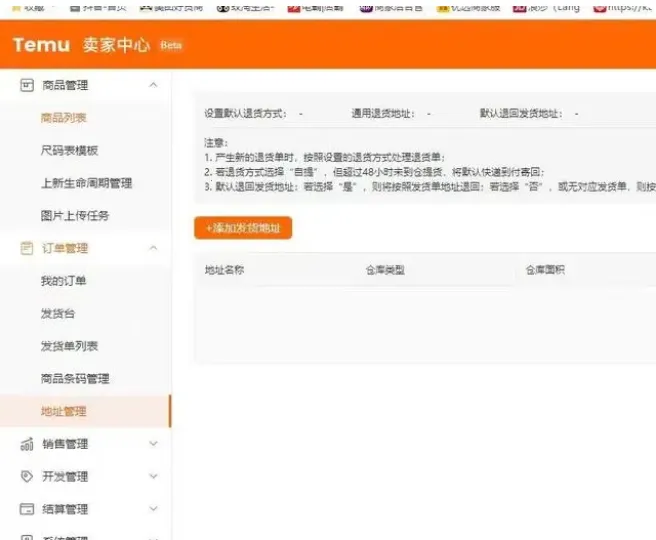This screenshot has width=656, height=540.
Task: Select 图片上传任务 in sidebar
Action: tap(75, 216)
